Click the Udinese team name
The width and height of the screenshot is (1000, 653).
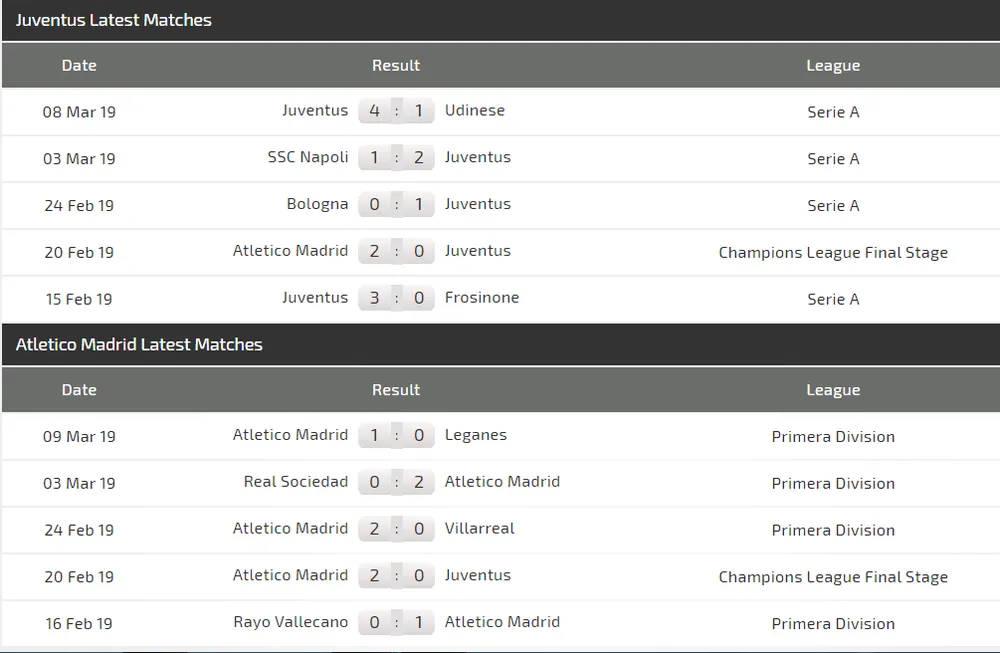point(474,111)
